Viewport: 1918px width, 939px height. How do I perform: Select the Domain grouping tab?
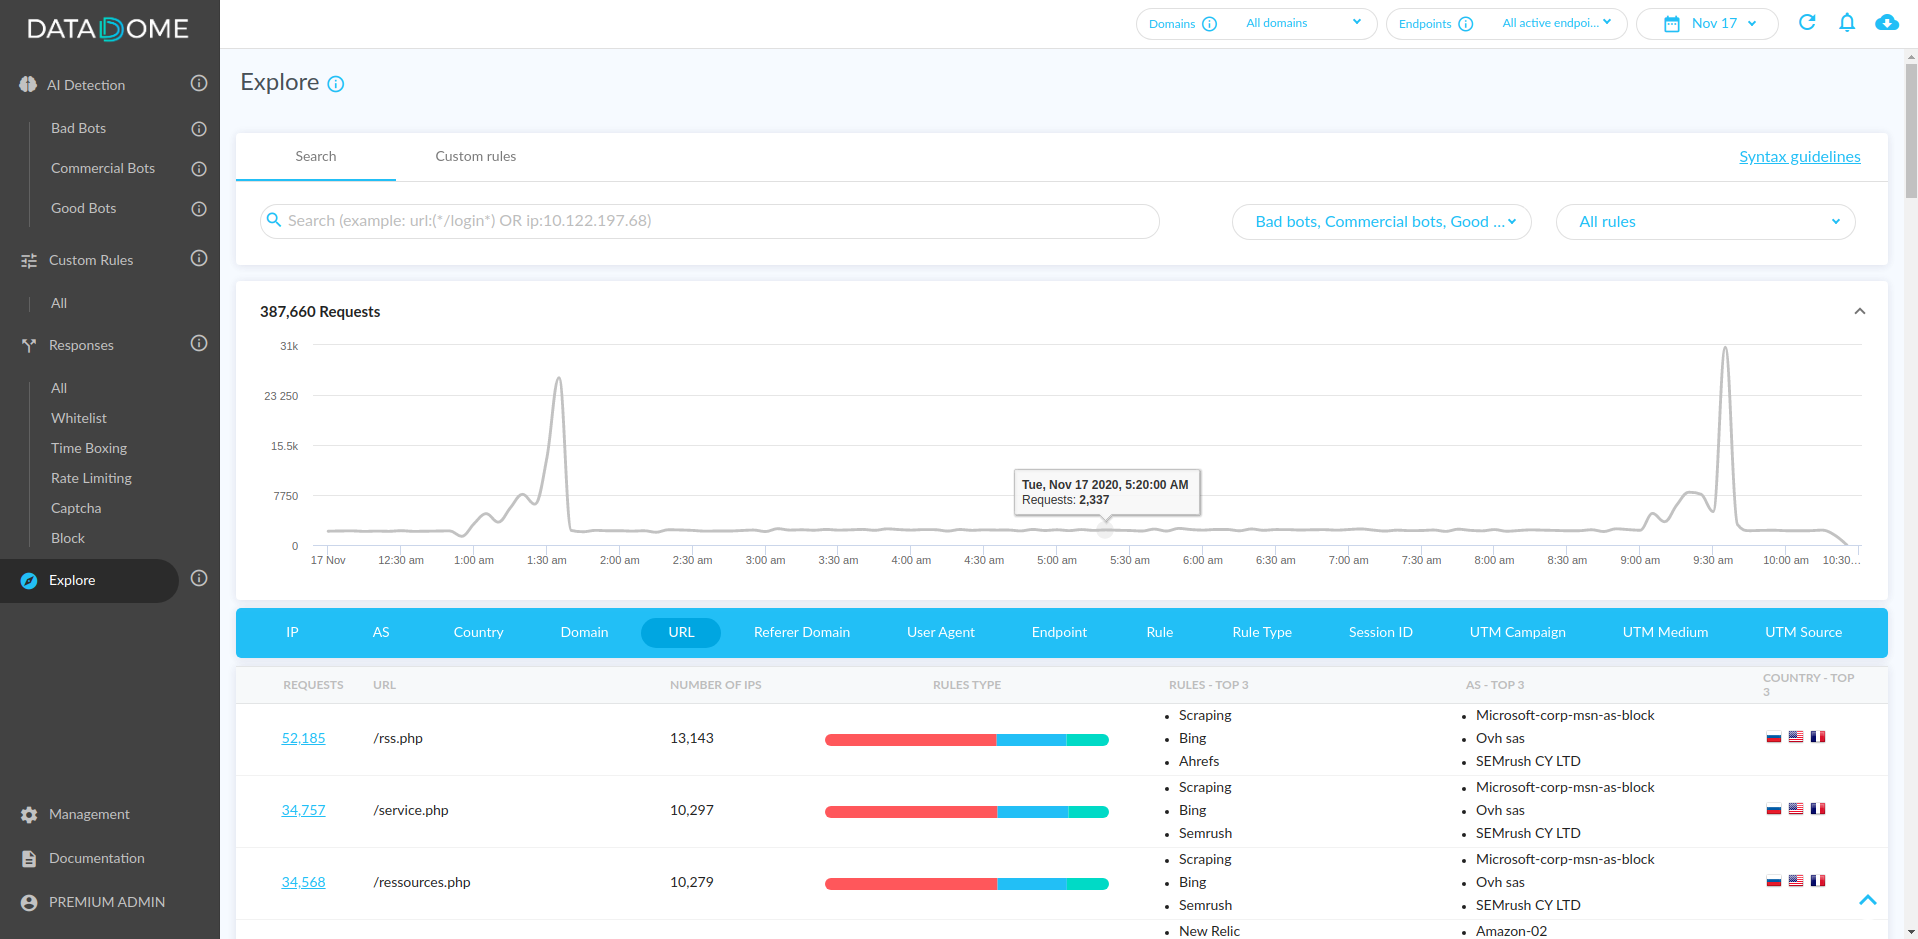(x=584, y=633)
